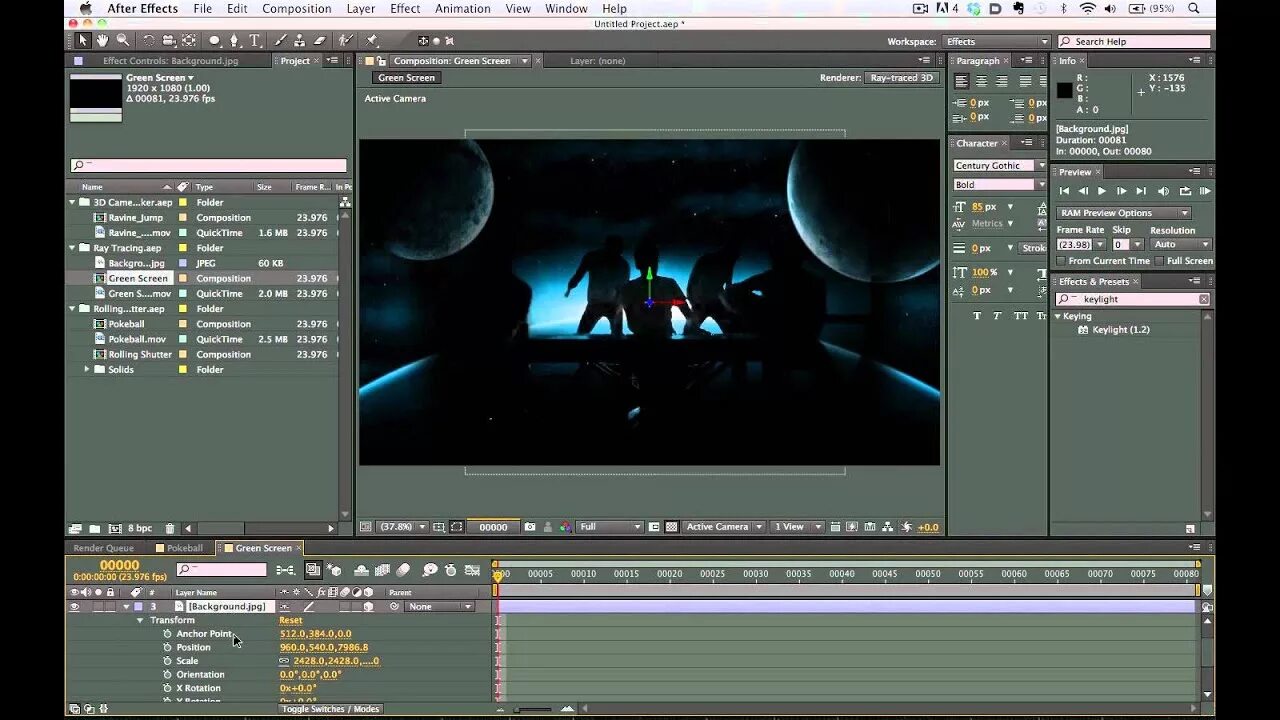
Task: Select the Eraser tool
Action: (320, 41)
